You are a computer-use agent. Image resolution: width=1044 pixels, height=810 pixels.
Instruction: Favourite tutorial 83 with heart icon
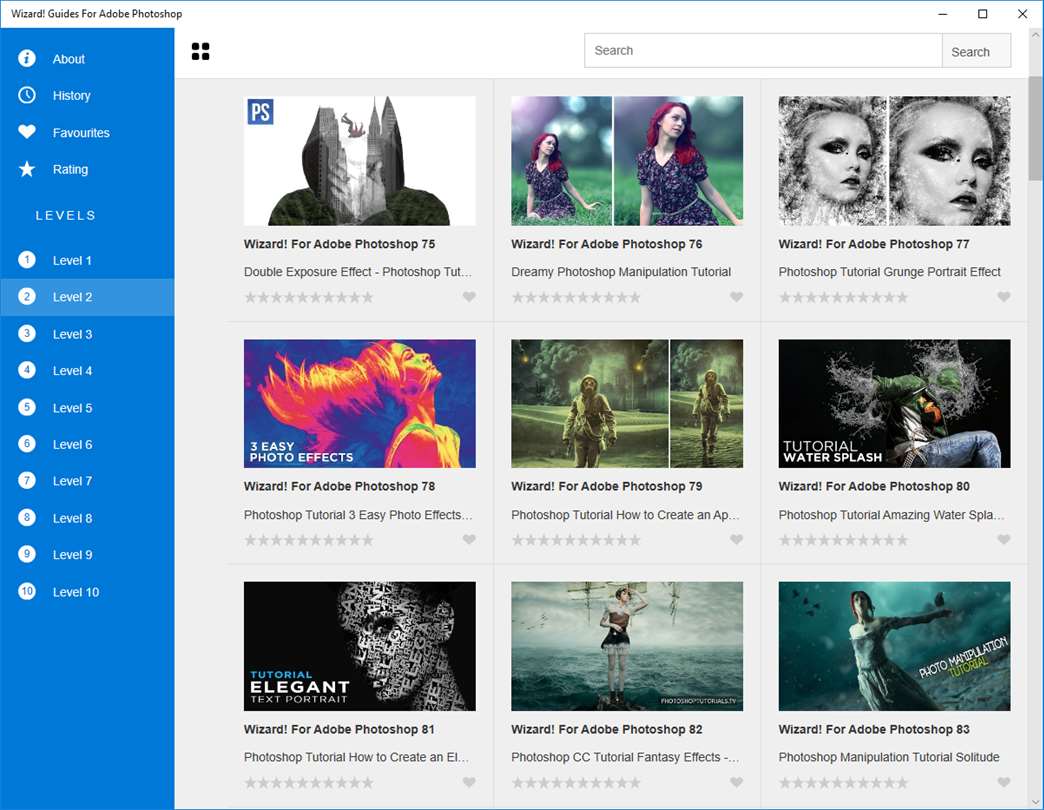1004,782
